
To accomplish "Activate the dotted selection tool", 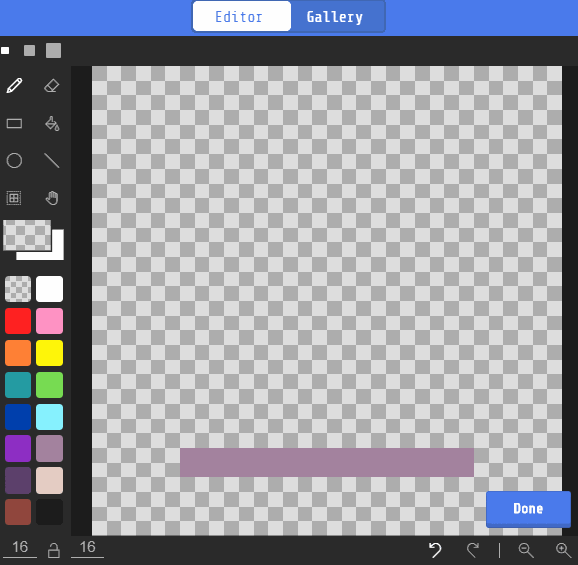I will coord(14,198).
